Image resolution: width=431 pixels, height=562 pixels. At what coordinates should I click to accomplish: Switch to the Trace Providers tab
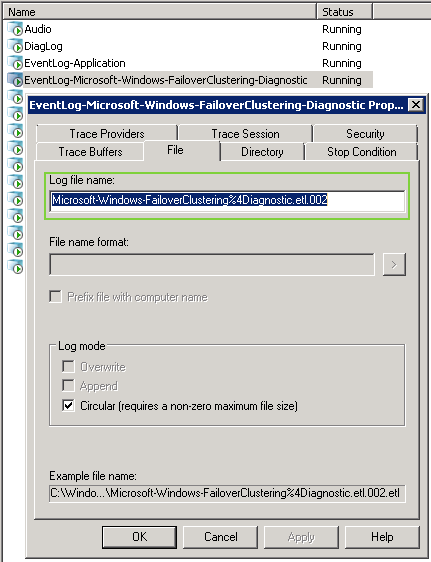107,134
